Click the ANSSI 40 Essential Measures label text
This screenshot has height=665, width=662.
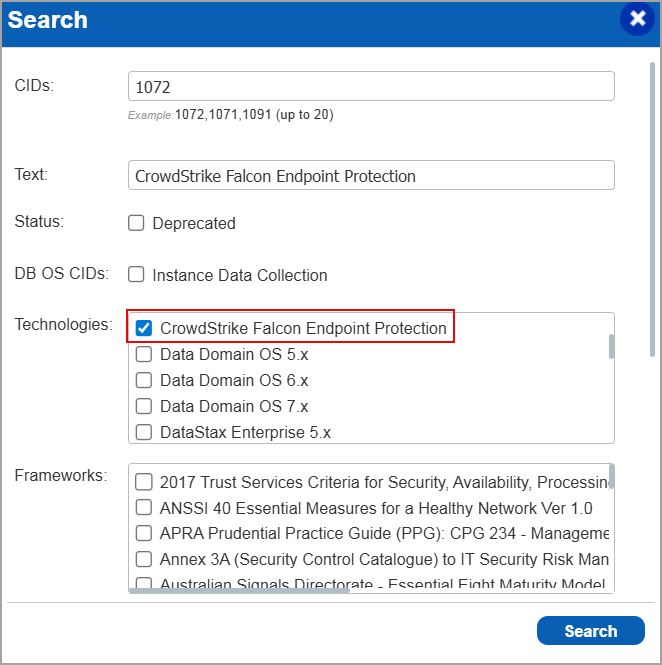[x=376, y=508]
